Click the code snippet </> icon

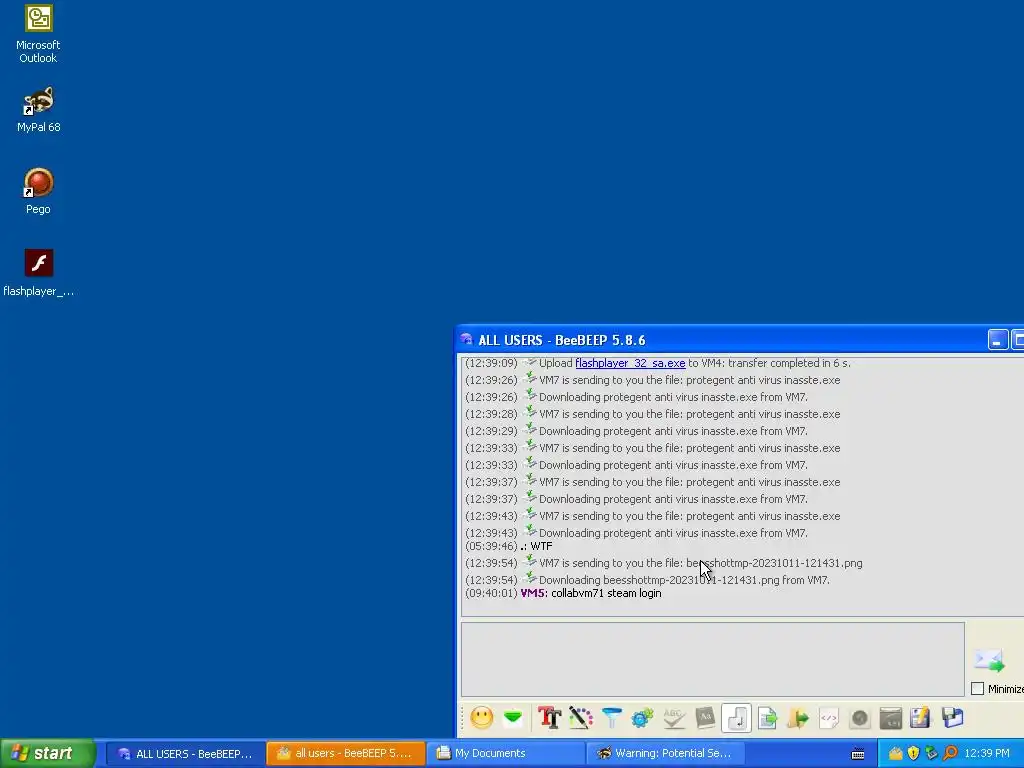point(829,718)
